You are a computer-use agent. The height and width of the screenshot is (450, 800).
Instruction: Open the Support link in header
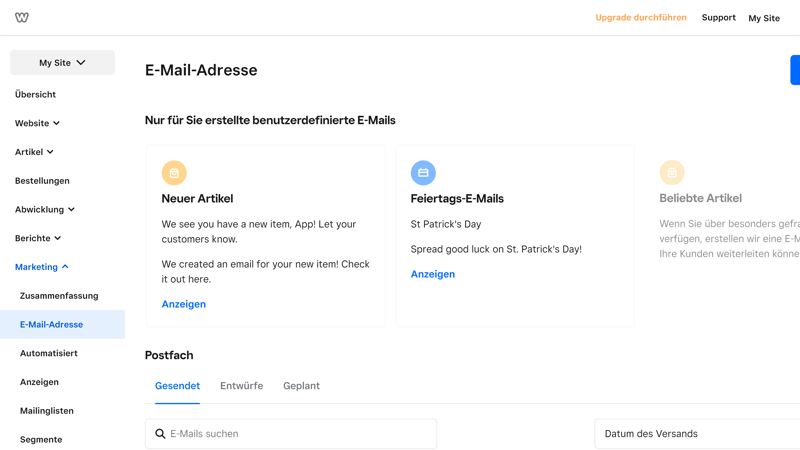718,18
